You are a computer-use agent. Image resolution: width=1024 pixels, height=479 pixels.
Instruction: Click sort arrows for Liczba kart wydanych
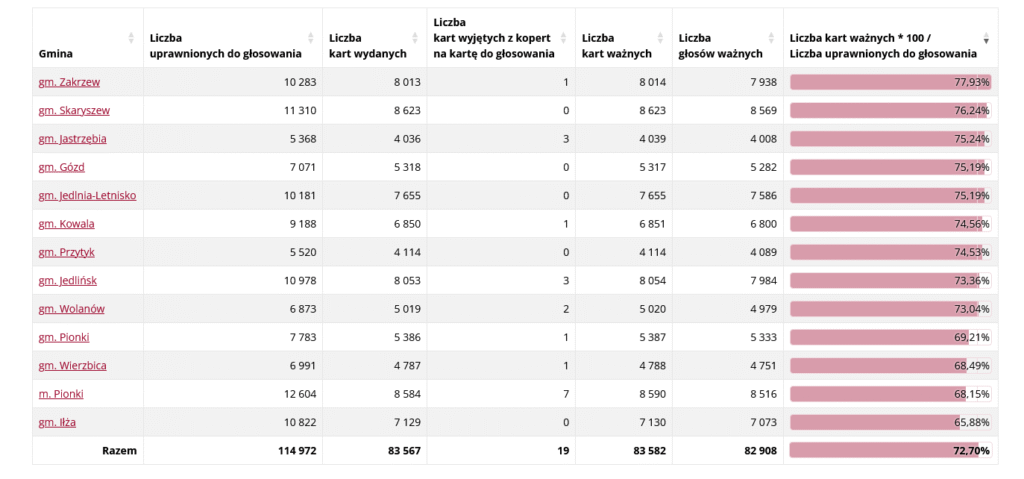pos(418,38)
